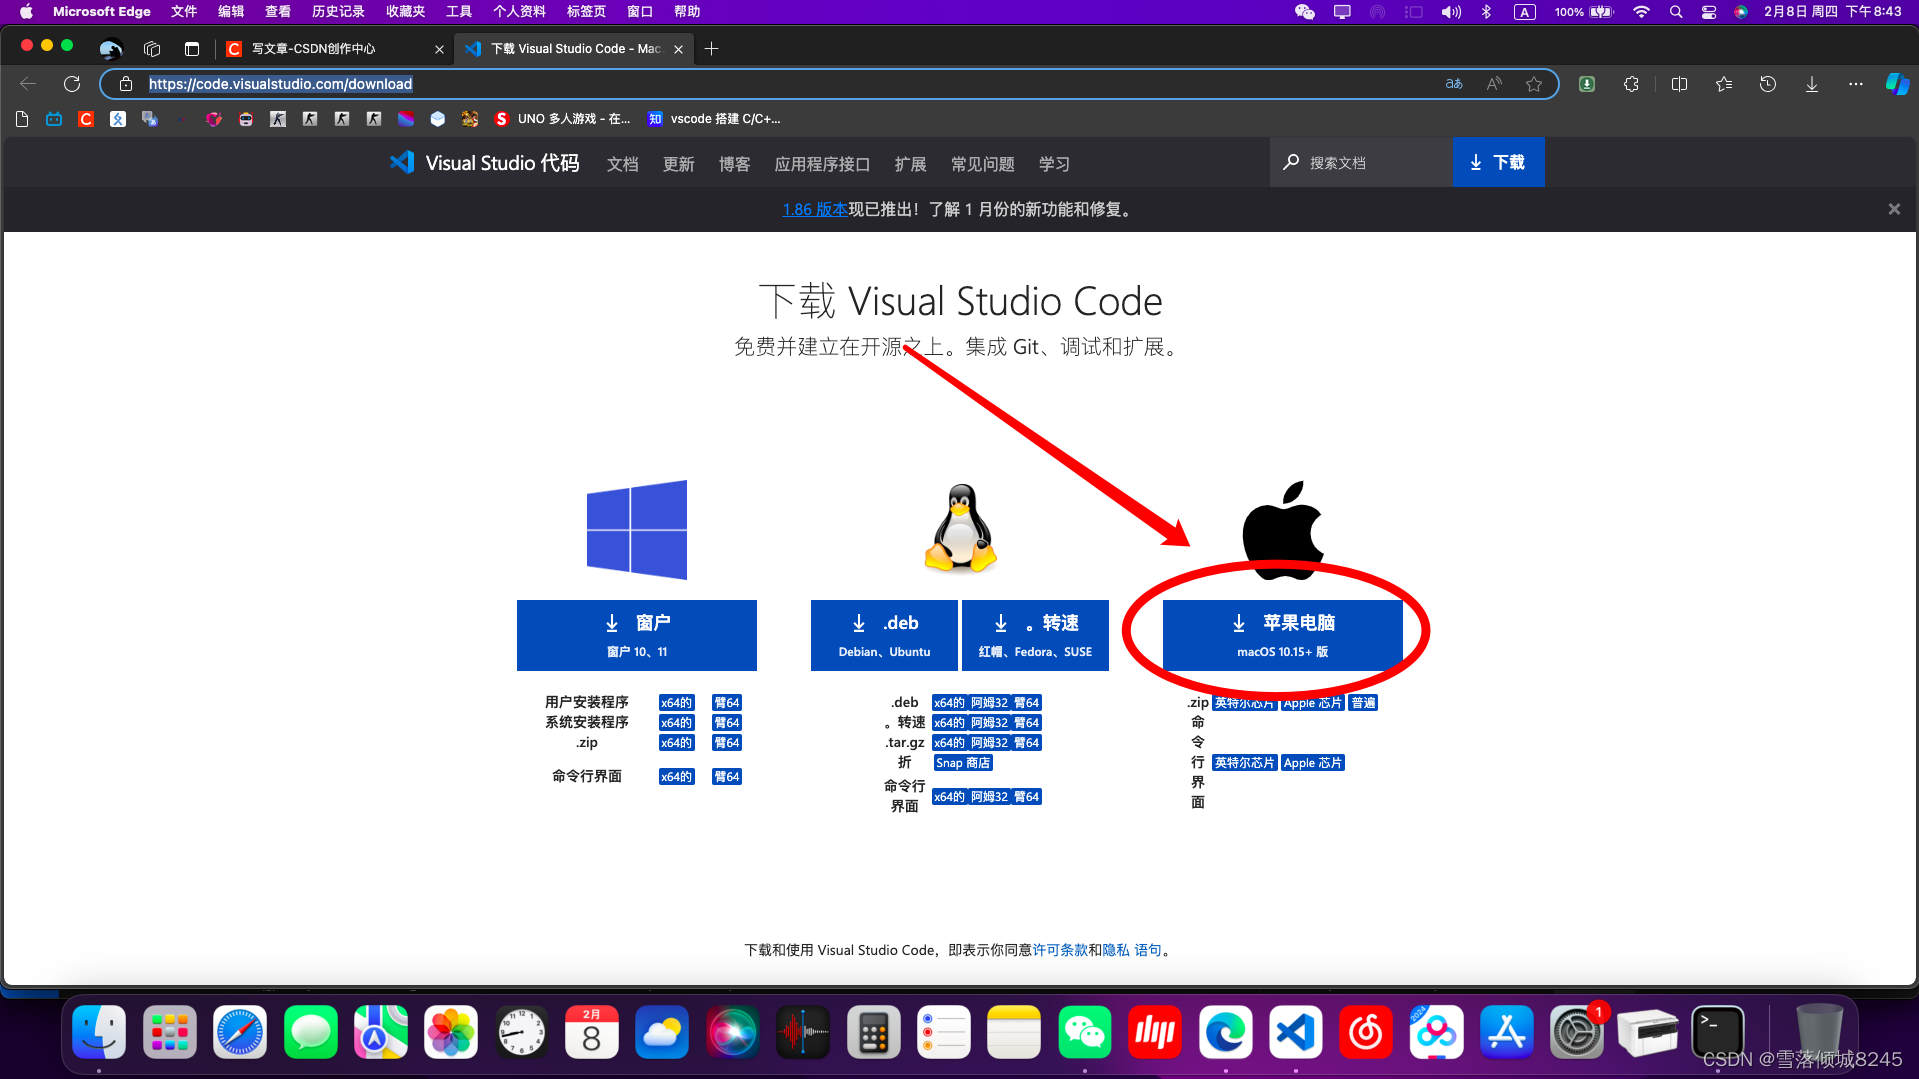Screen dimensions: 1919x1079
Task: Open App Store from the Dock
Action: tap(1507, 1032)
